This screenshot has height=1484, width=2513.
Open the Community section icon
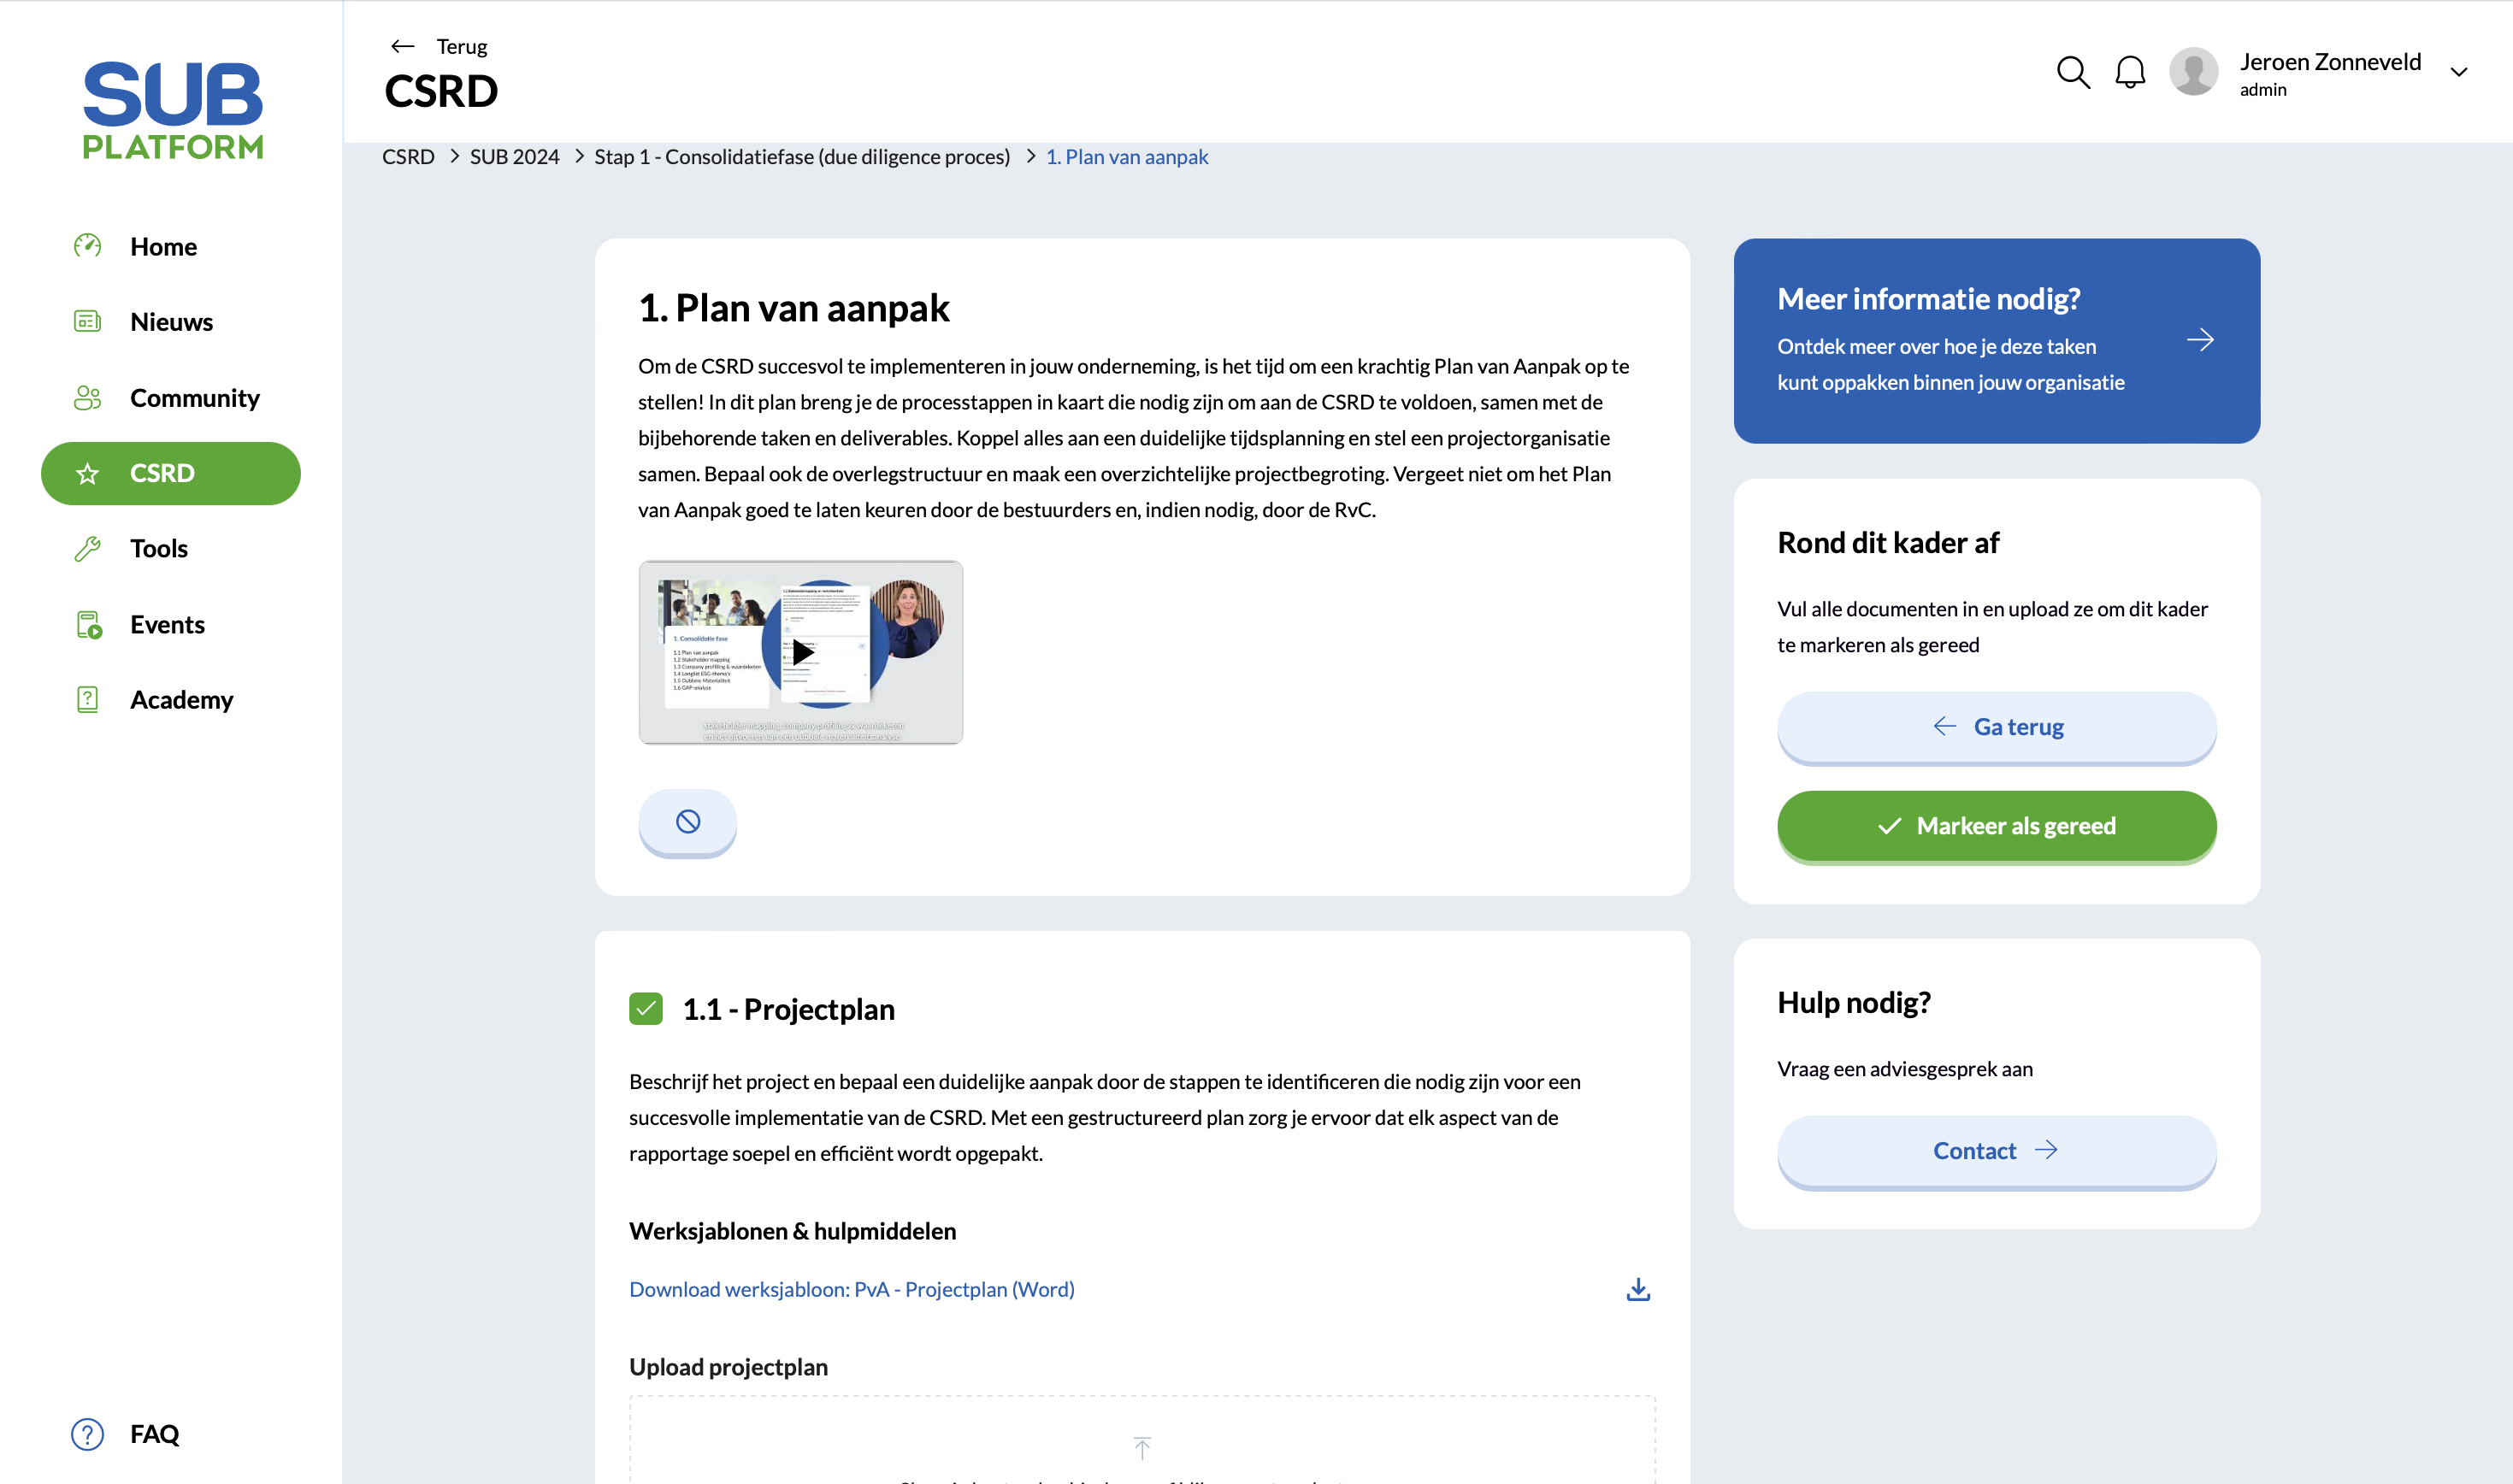pos(86,397)
